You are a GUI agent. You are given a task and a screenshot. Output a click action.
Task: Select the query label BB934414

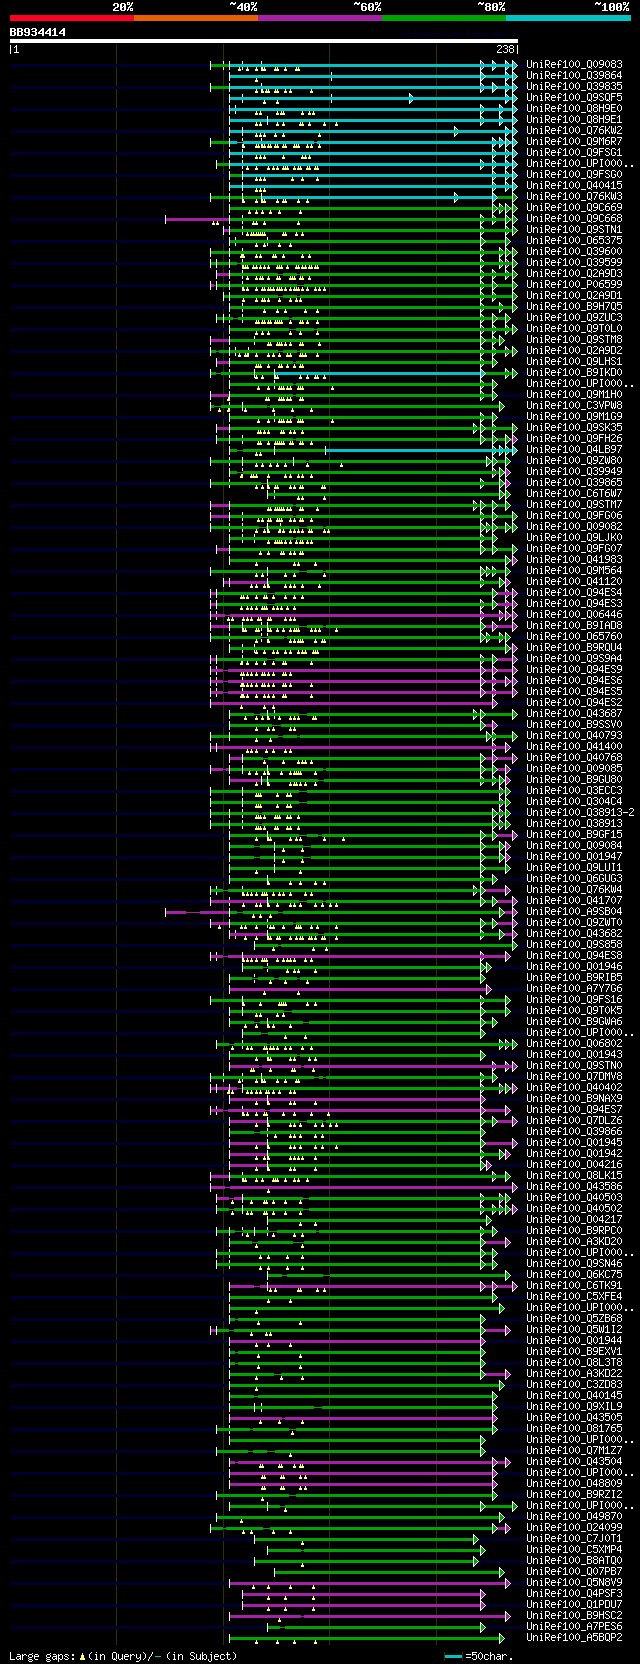coord(38,32)
